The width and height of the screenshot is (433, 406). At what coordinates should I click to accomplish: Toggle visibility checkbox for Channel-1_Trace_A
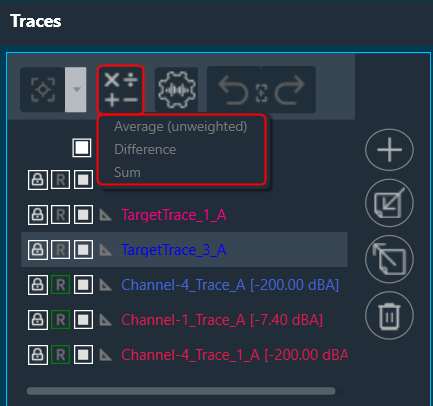pyautogui.click(x=83, y=320)
